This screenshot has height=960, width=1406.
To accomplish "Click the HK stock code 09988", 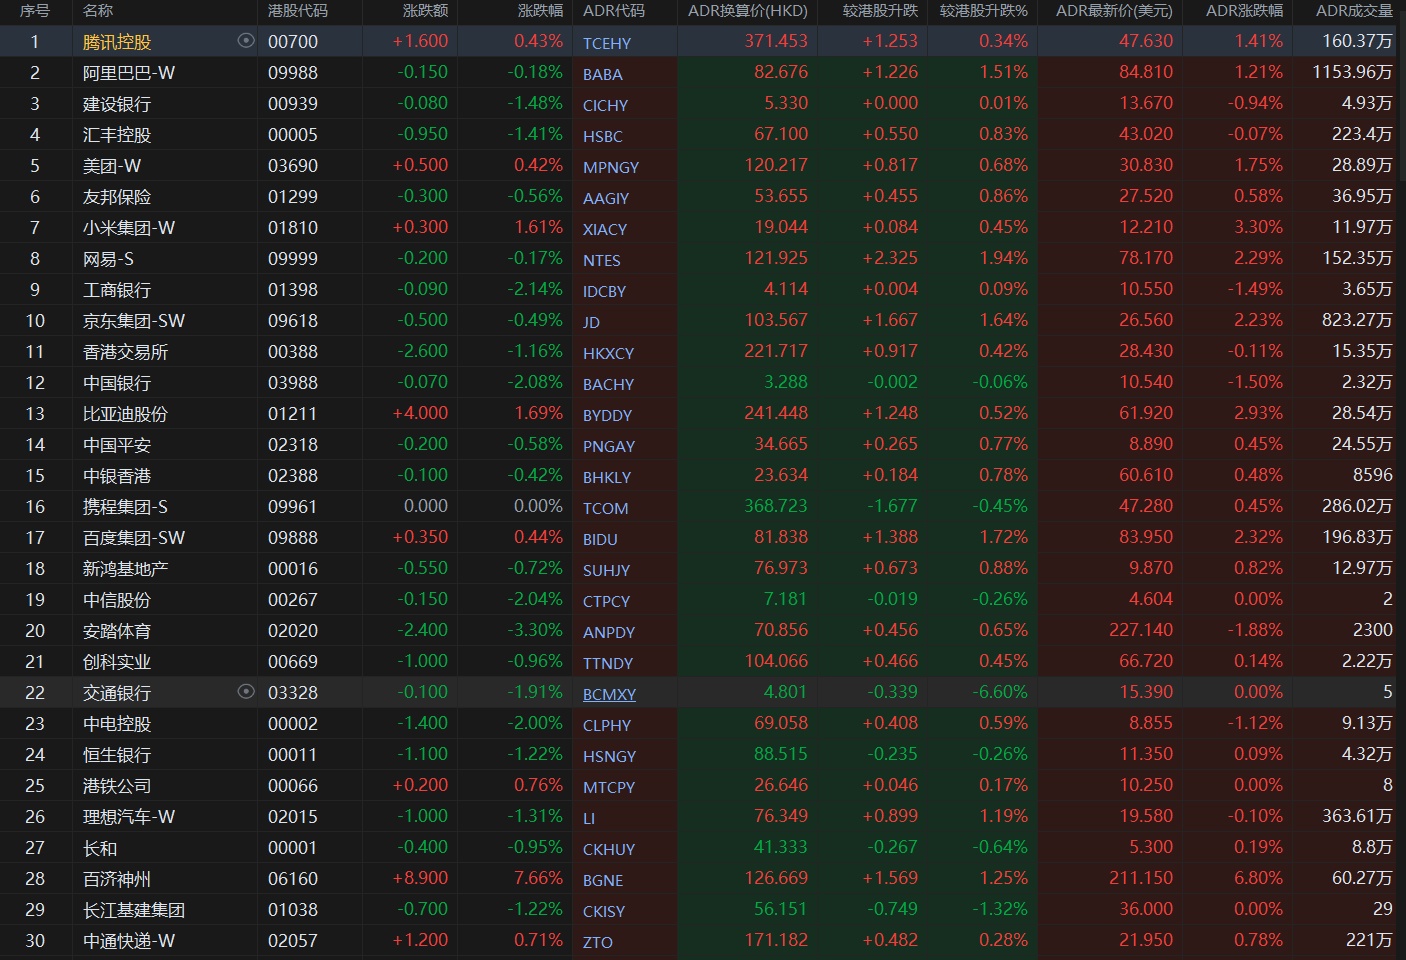I will [x=293, y=73].
